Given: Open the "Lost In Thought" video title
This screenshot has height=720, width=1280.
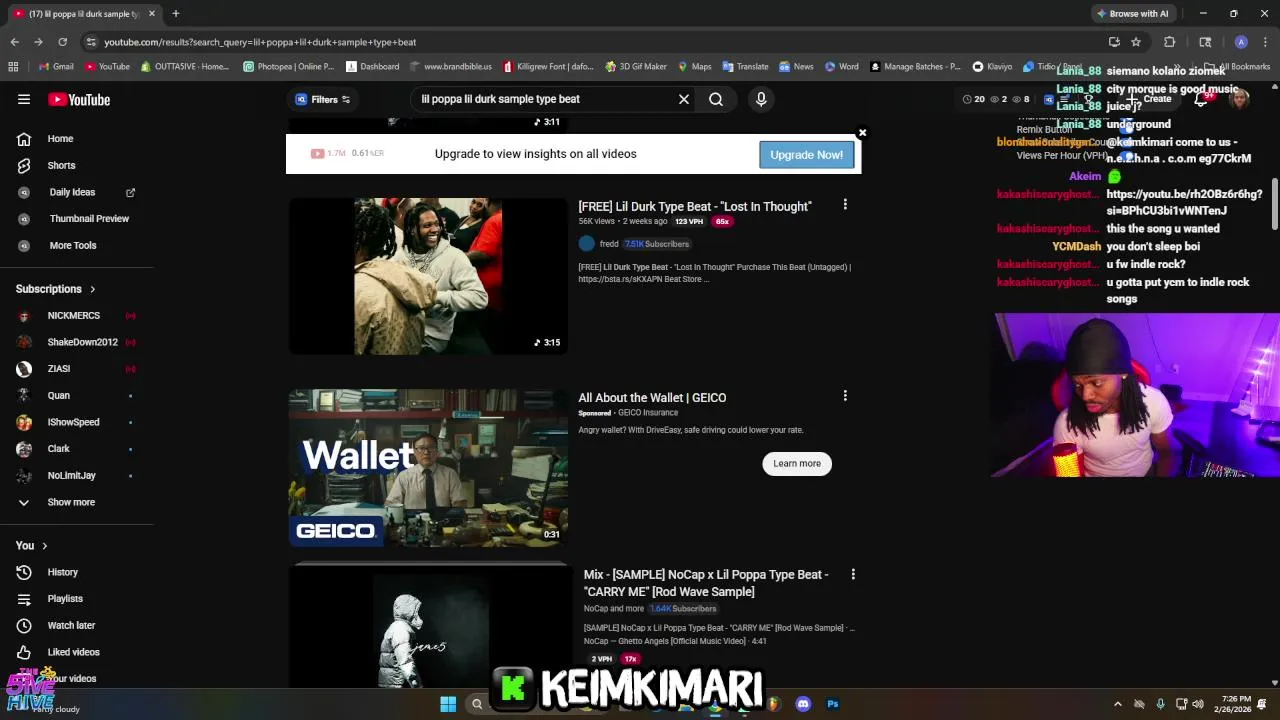Looking at the screenshot, I should click(x=695, y=207).
